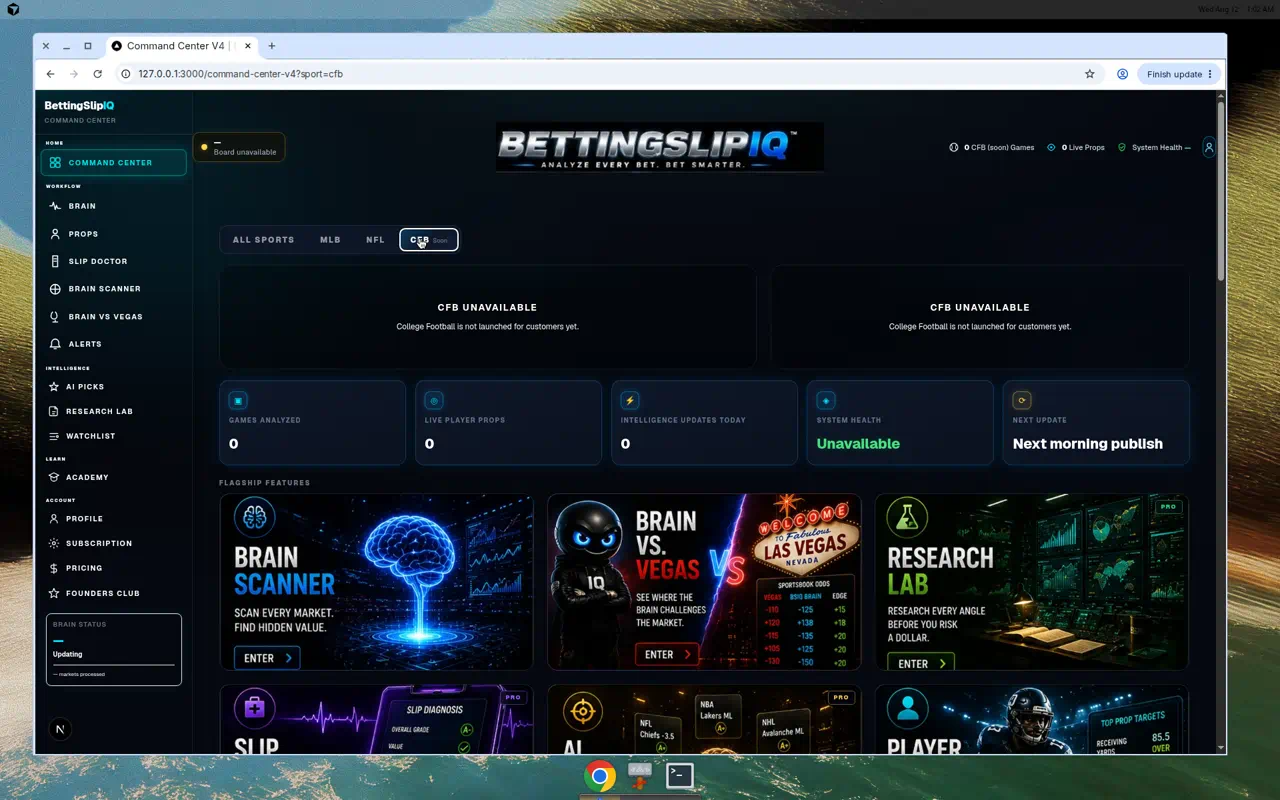
Task: Click the Founders Club star icon
Action: (x=54, y=593)
